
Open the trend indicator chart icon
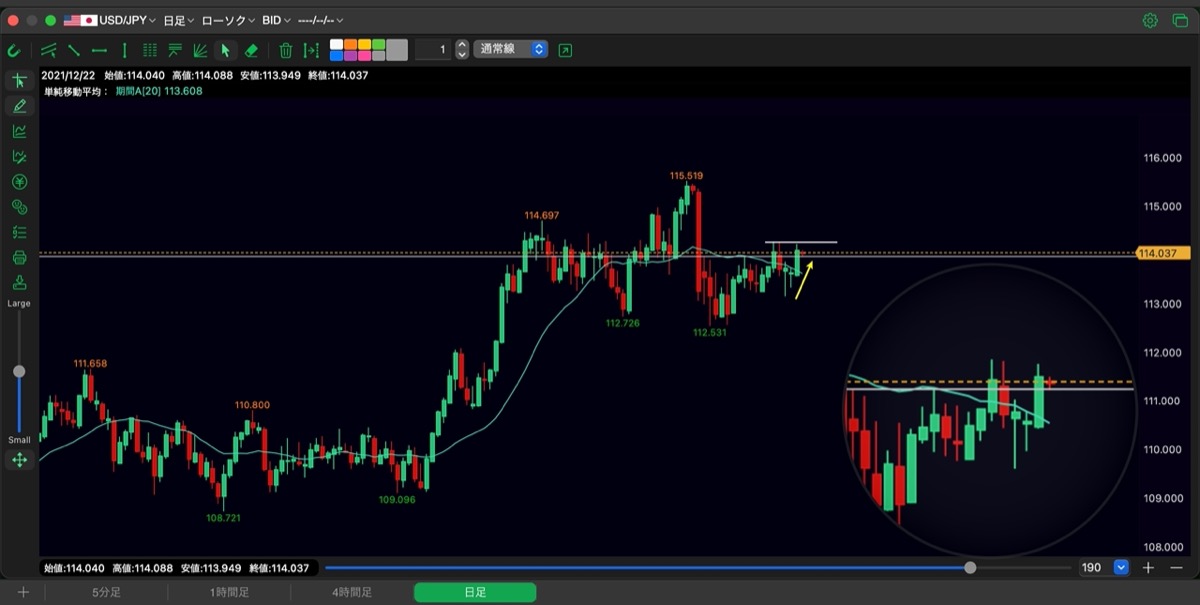pos(19,131)
